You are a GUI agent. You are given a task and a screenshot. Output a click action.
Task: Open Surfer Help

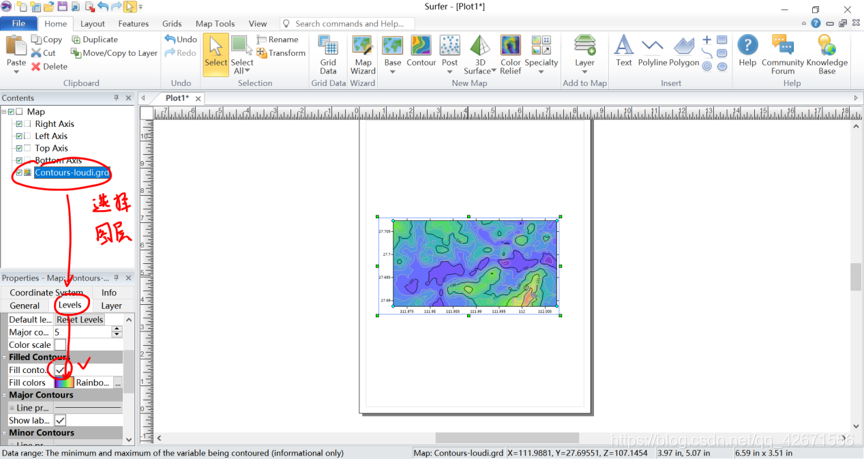tap(747, 51)
